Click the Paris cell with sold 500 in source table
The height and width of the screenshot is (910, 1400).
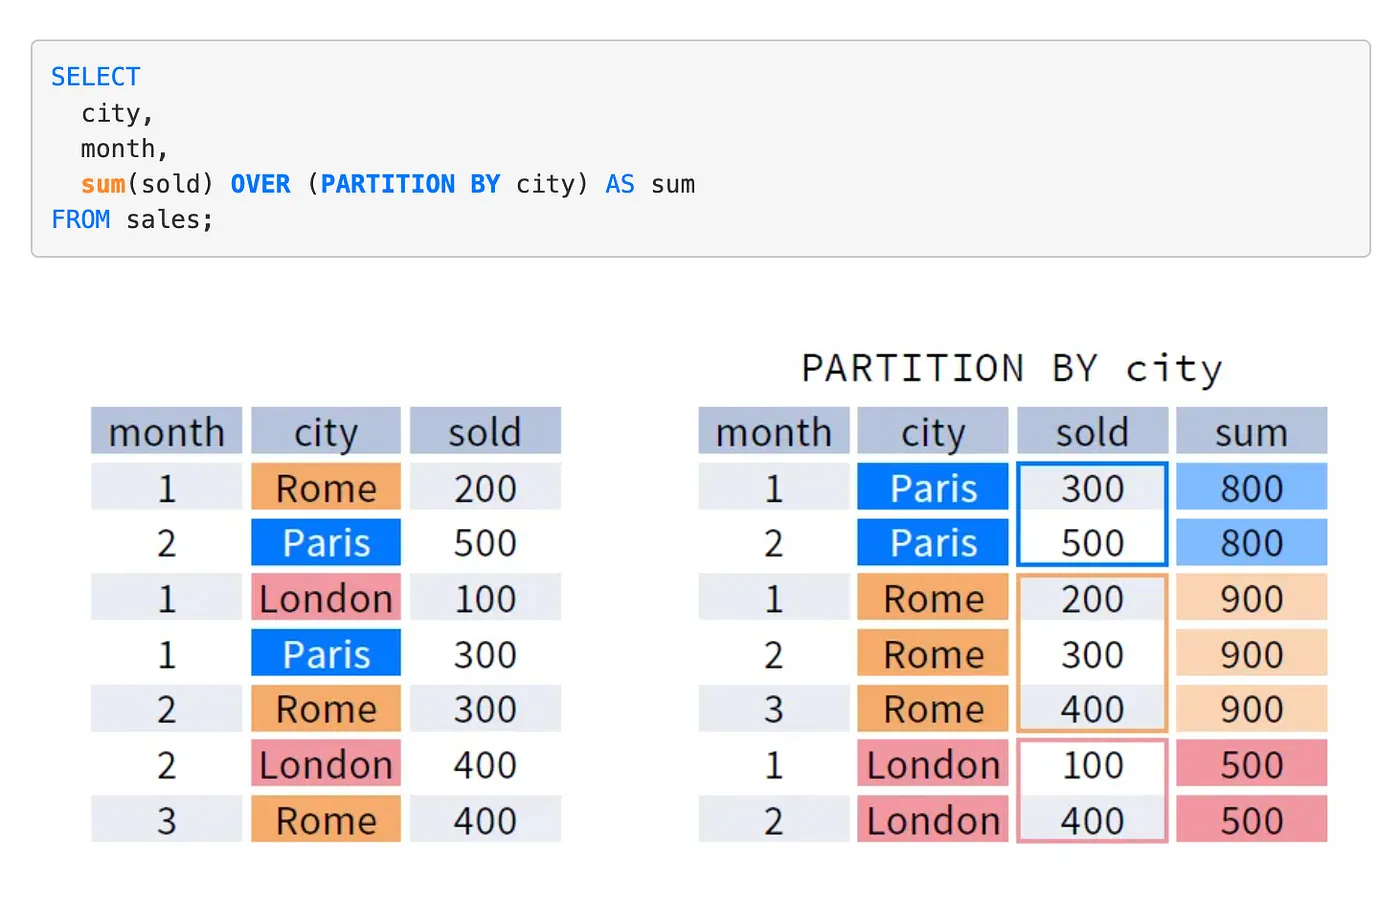(325, 543)
